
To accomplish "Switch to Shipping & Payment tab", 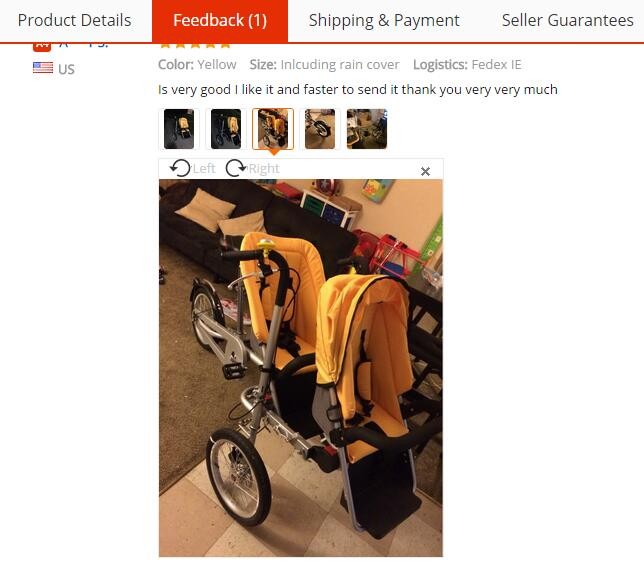I will click(x=384, y=20).
